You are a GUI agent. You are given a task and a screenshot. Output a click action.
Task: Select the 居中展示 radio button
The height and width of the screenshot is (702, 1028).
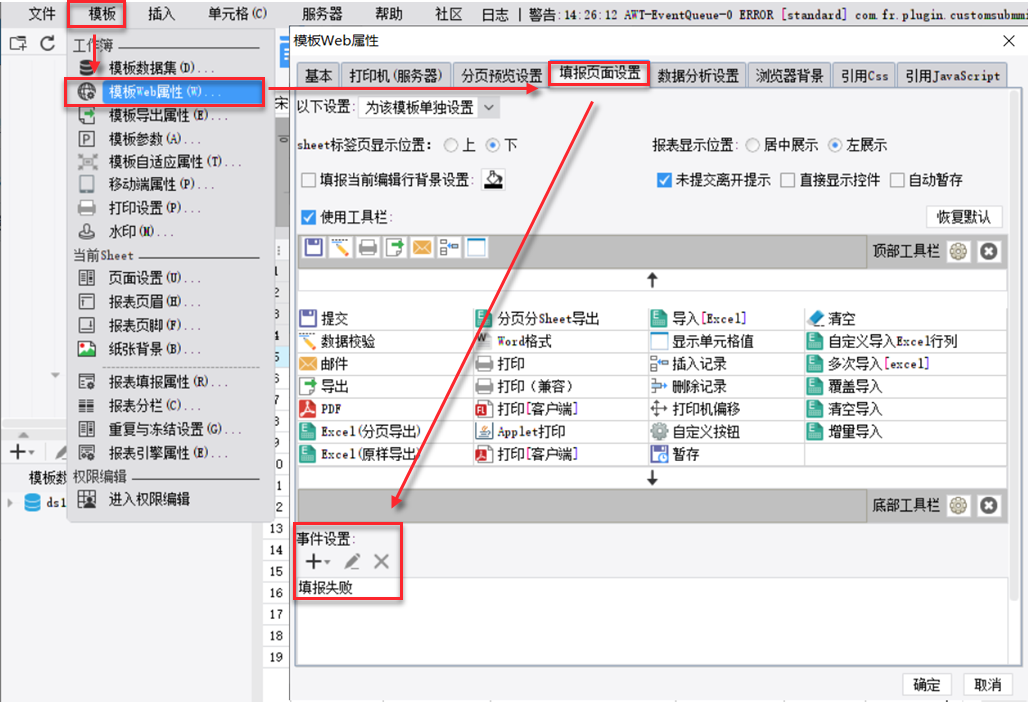pyautogui.click(x=753, y=146)
